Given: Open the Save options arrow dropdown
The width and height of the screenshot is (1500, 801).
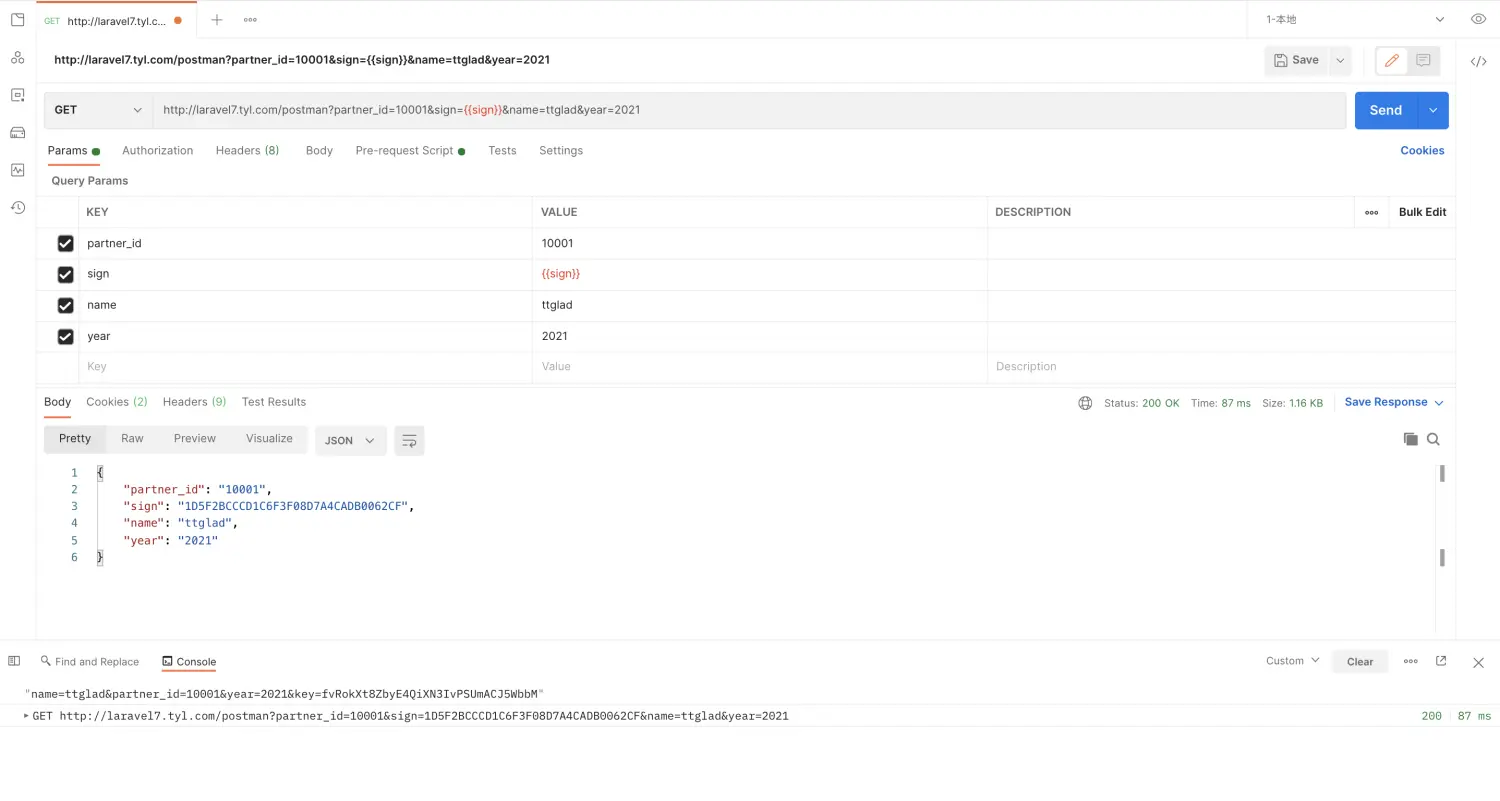Looking at the screenshot, I should (x=1340, y=60).
